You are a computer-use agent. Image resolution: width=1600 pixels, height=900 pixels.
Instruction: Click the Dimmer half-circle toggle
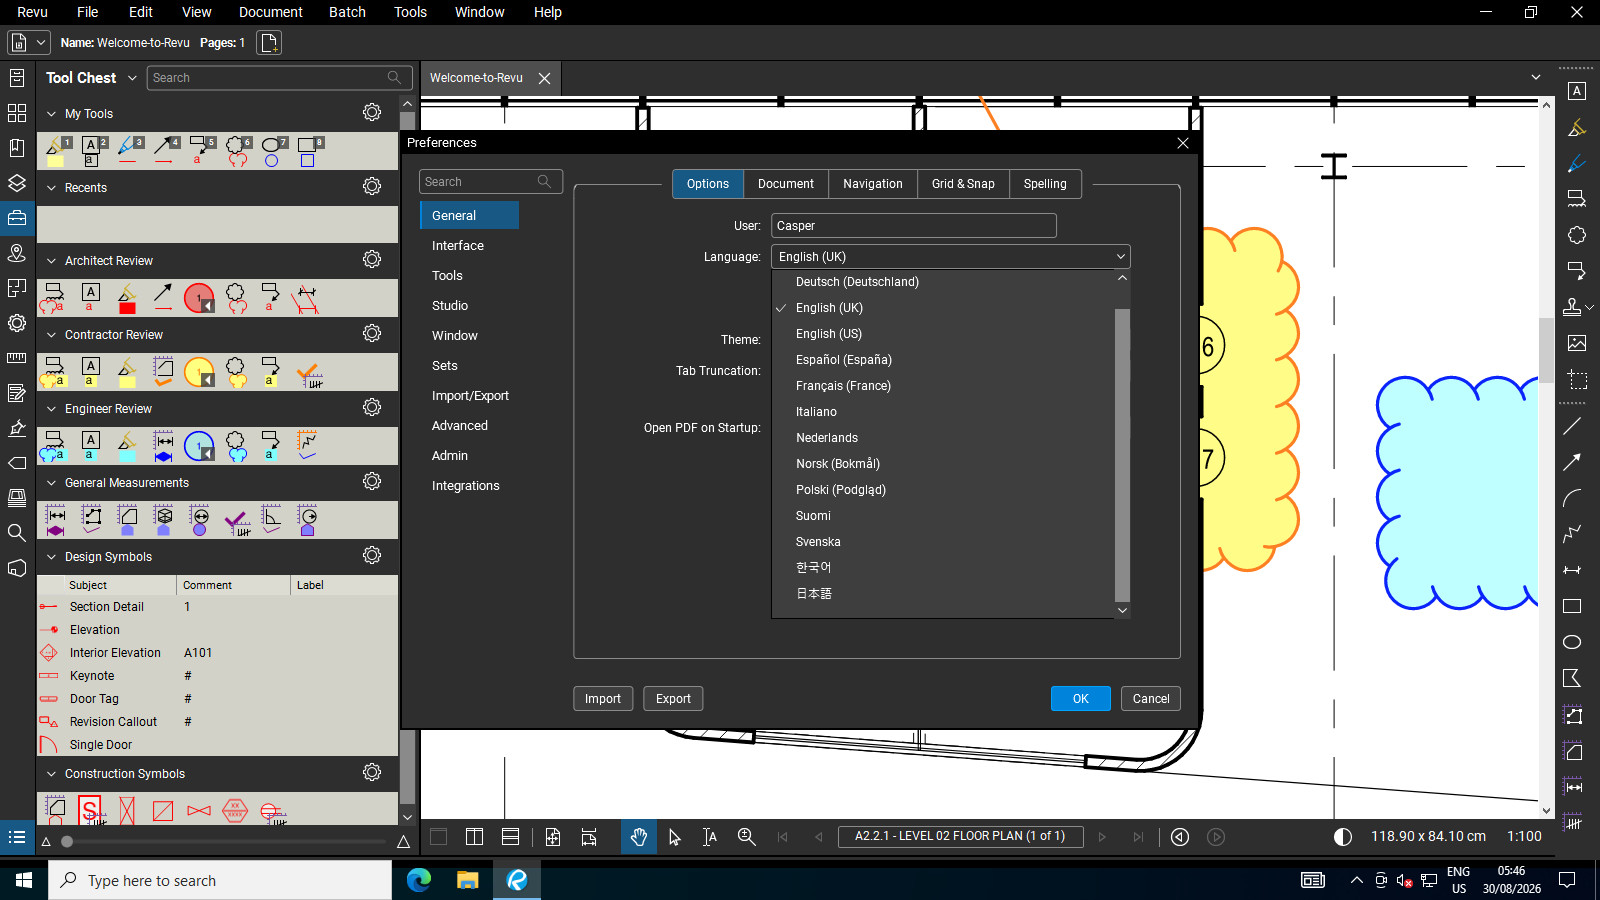[x=1343, y=837]
